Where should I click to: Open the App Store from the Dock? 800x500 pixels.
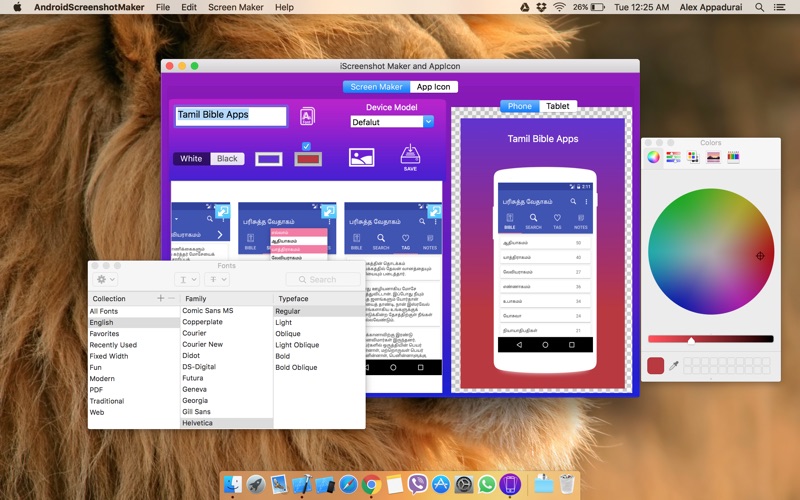[x=440, y=484]
